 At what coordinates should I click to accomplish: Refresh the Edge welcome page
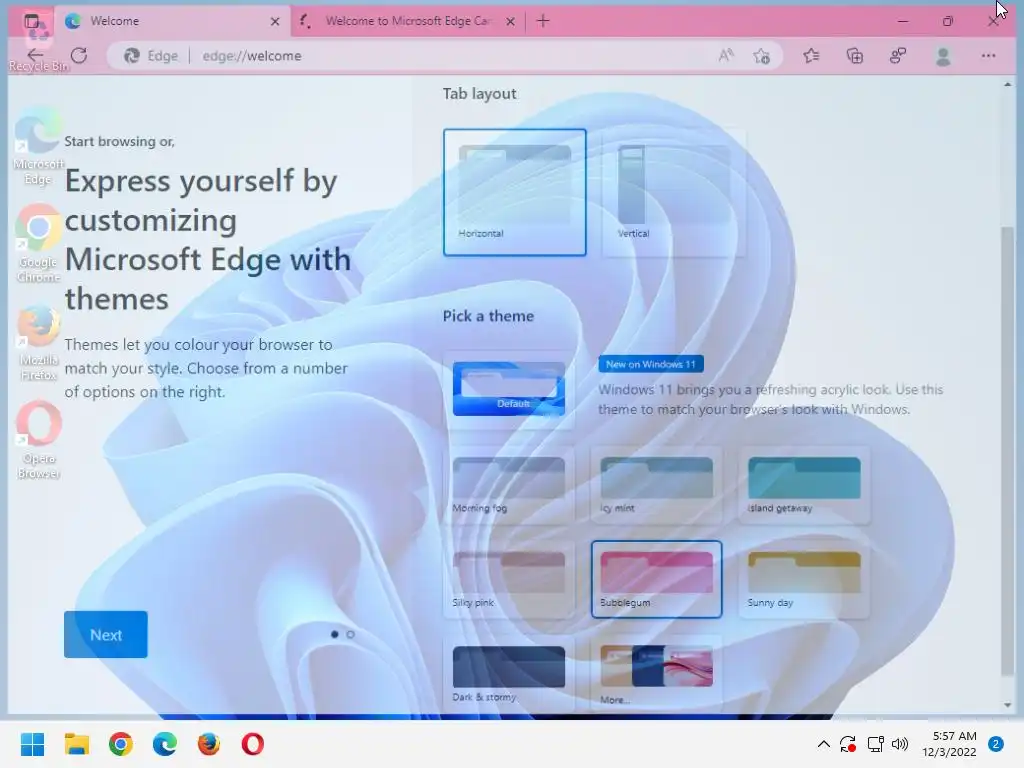[x=79, y=56]
